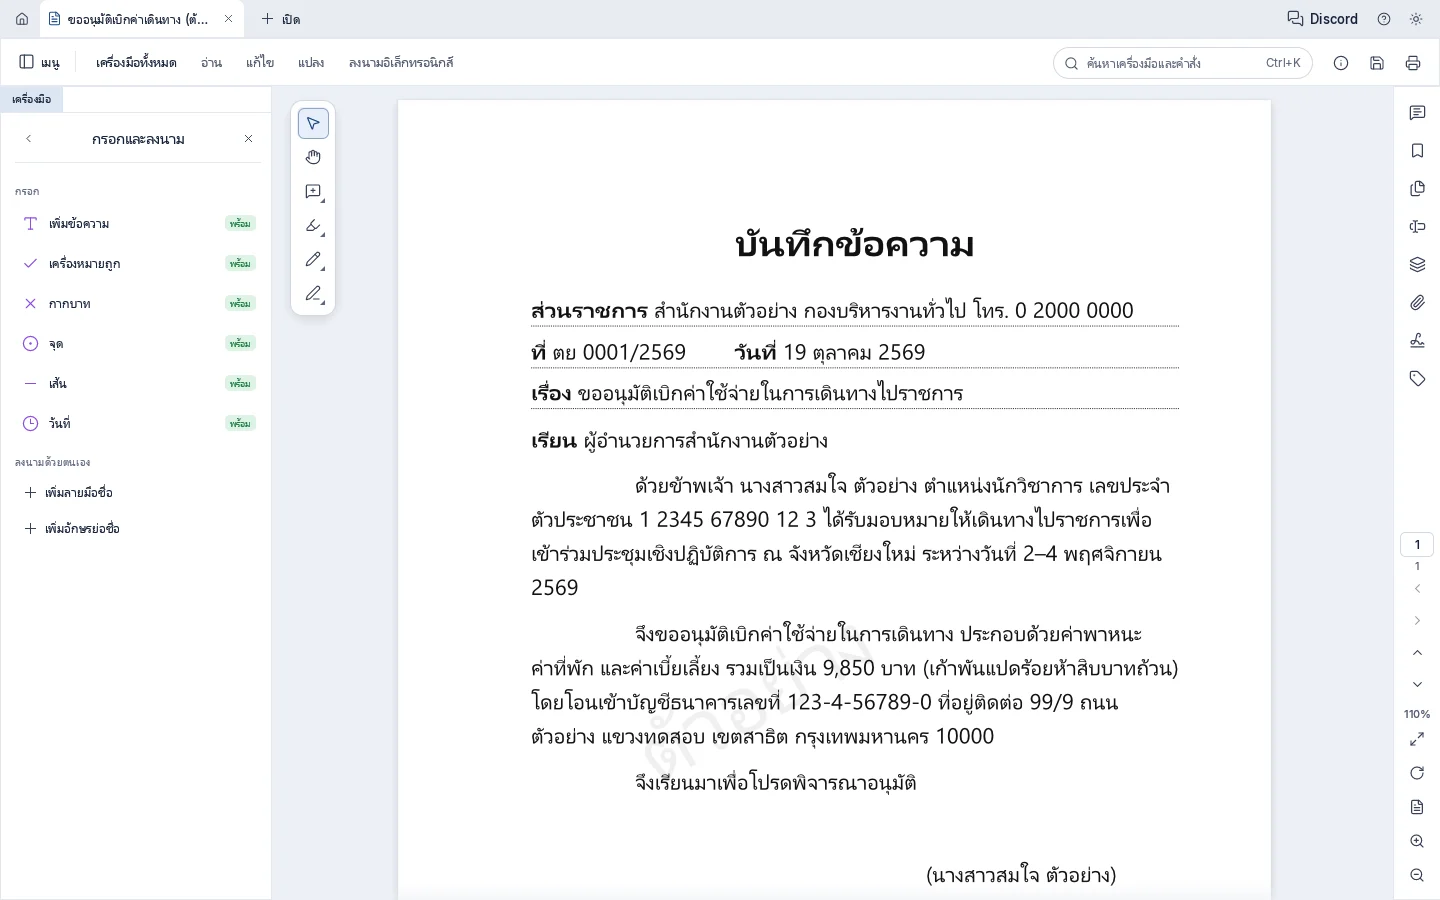Select the pencil drawing tool
This screenshot has height=900, width=1440.
[313, 259]
